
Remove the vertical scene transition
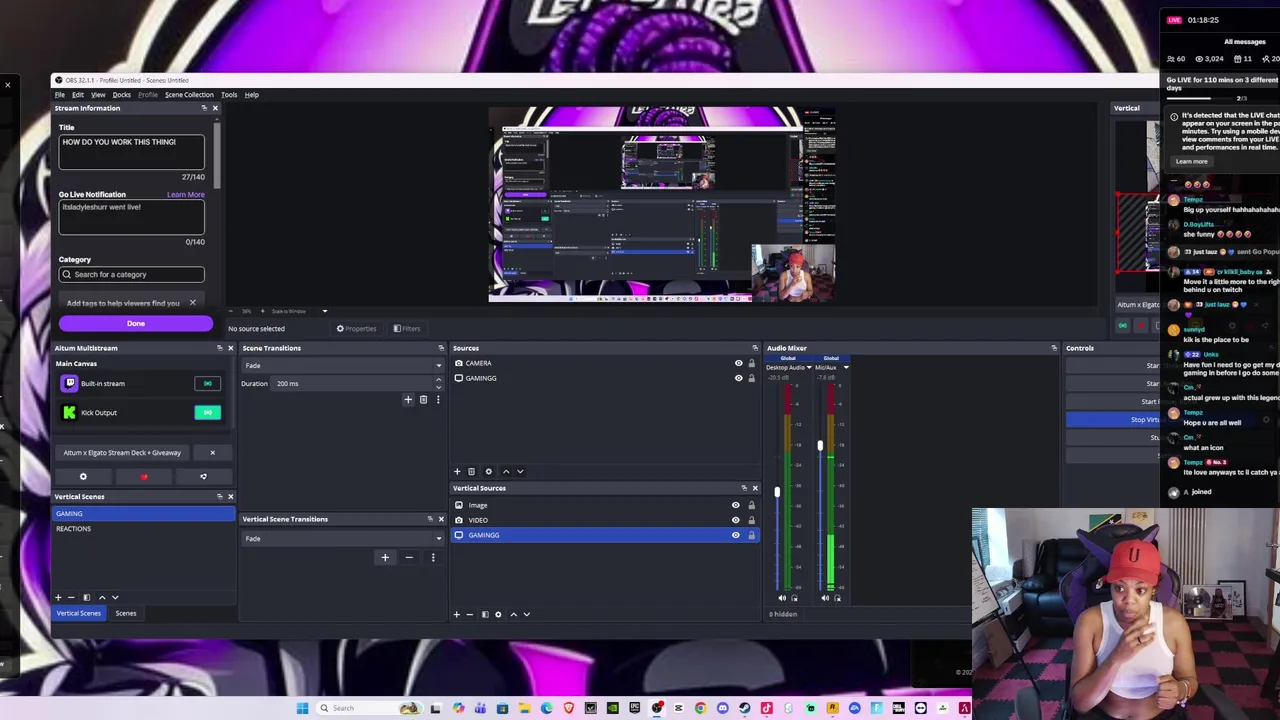pos(409,557)
